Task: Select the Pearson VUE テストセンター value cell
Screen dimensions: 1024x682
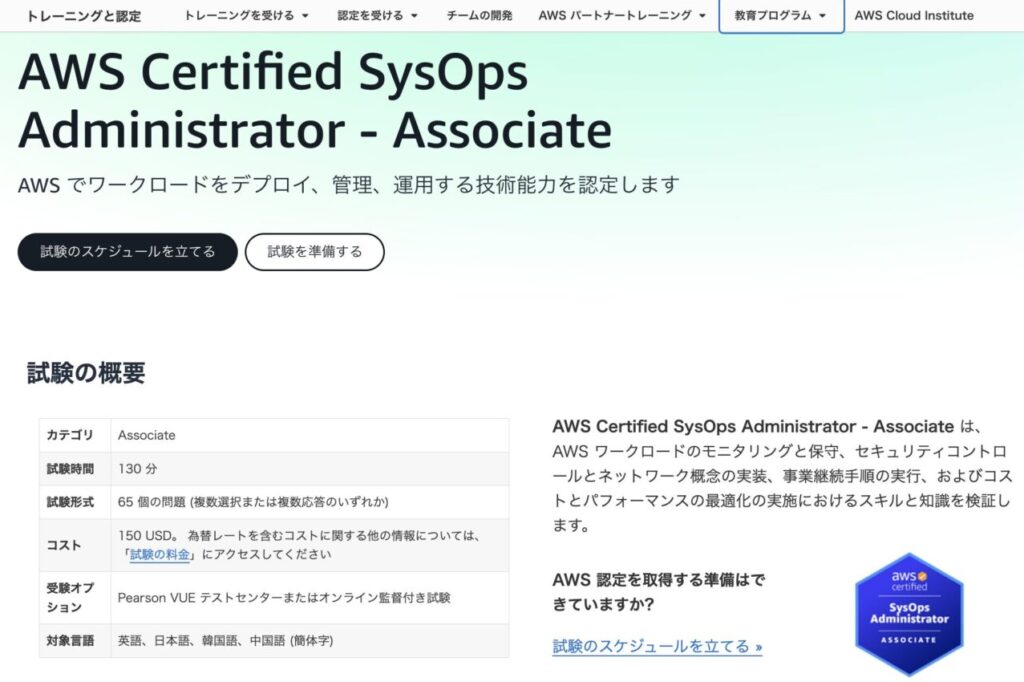Action: point(310,598)
